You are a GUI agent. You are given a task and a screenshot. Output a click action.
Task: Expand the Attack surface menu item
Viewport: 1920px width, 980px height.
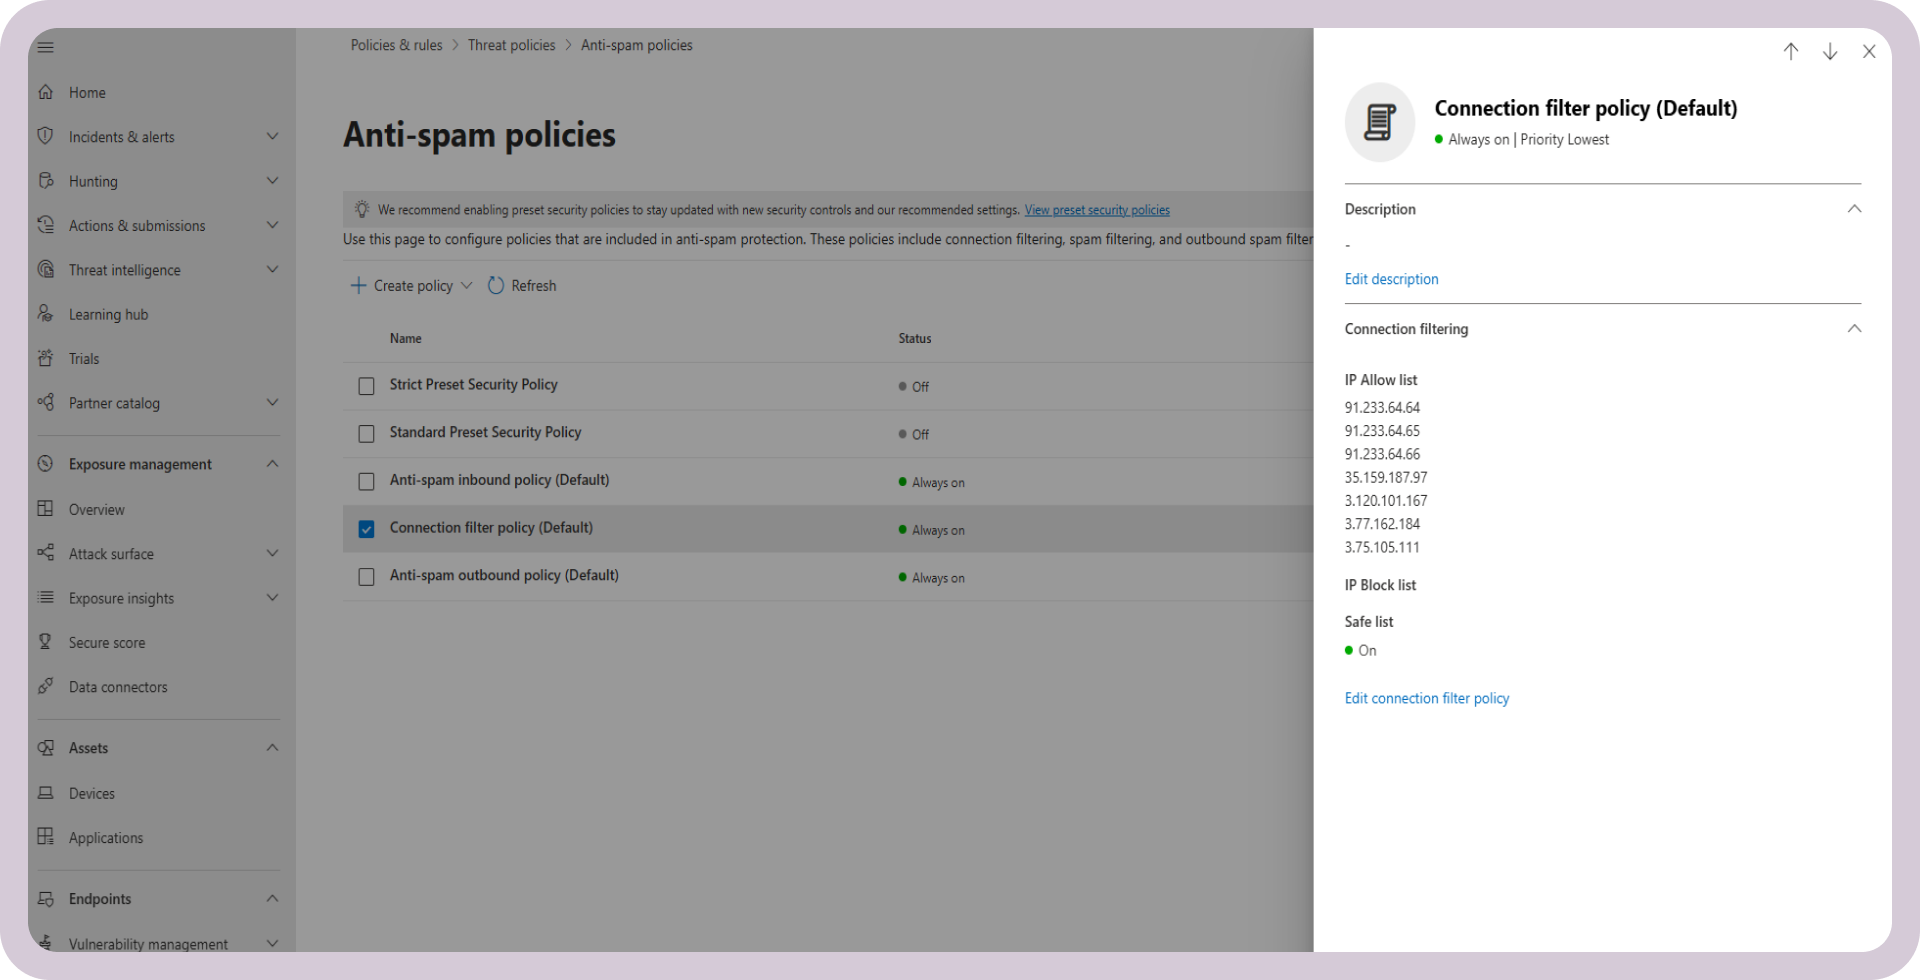(x=272, y=553)
